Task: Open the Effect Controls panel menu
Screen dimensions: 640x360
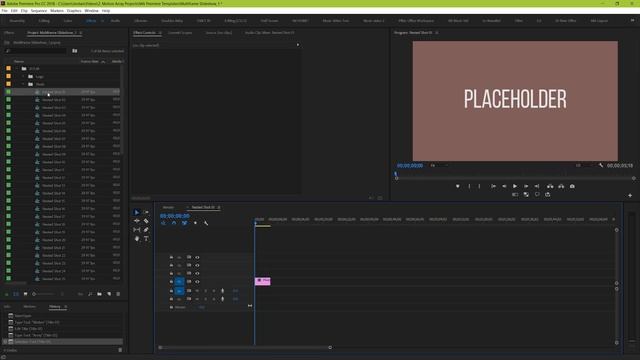Action: [x=160, y=33]
